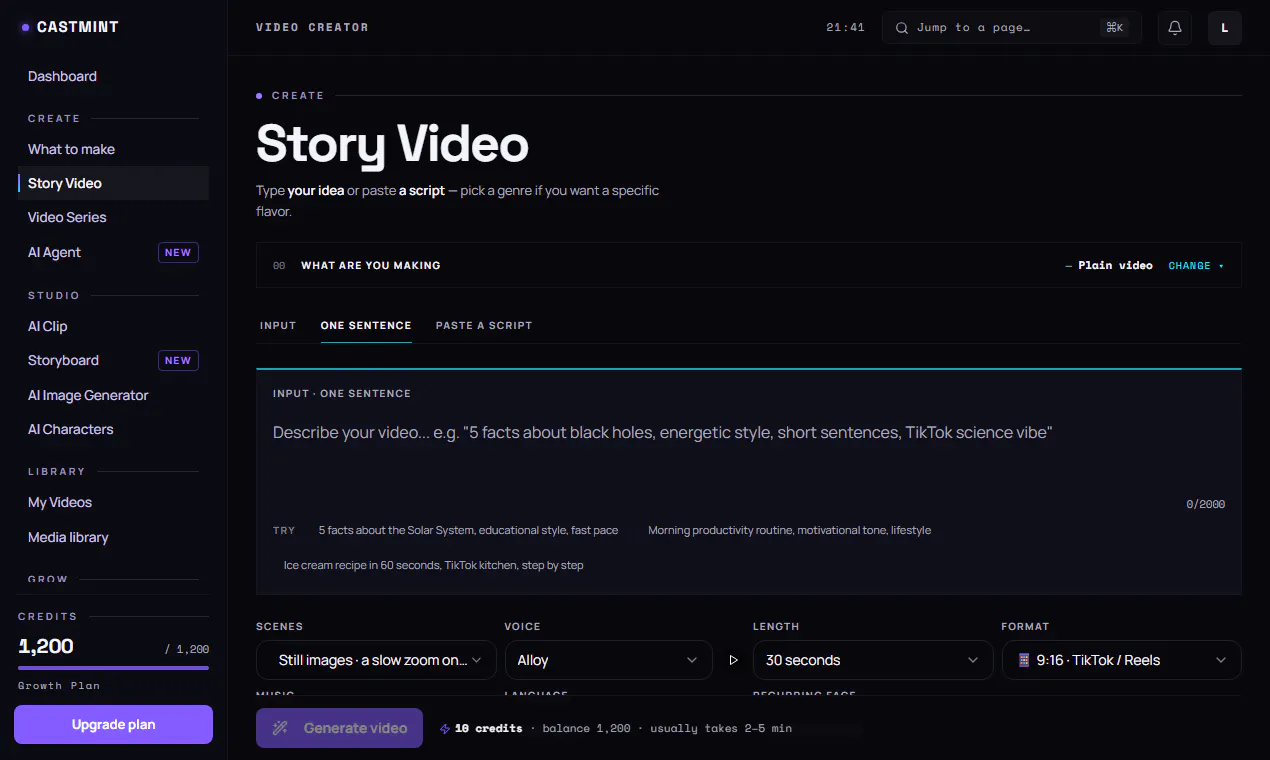The height and width of the screenshot is (760, 1270).
Task: Open the Scenes dropdown
Action: point(376,660)
